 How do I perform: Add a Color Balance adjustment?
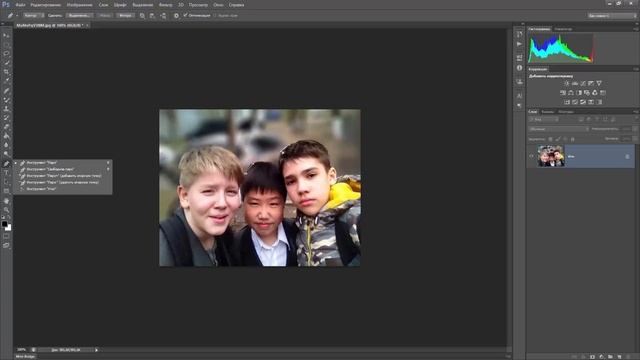pos(571,93)
